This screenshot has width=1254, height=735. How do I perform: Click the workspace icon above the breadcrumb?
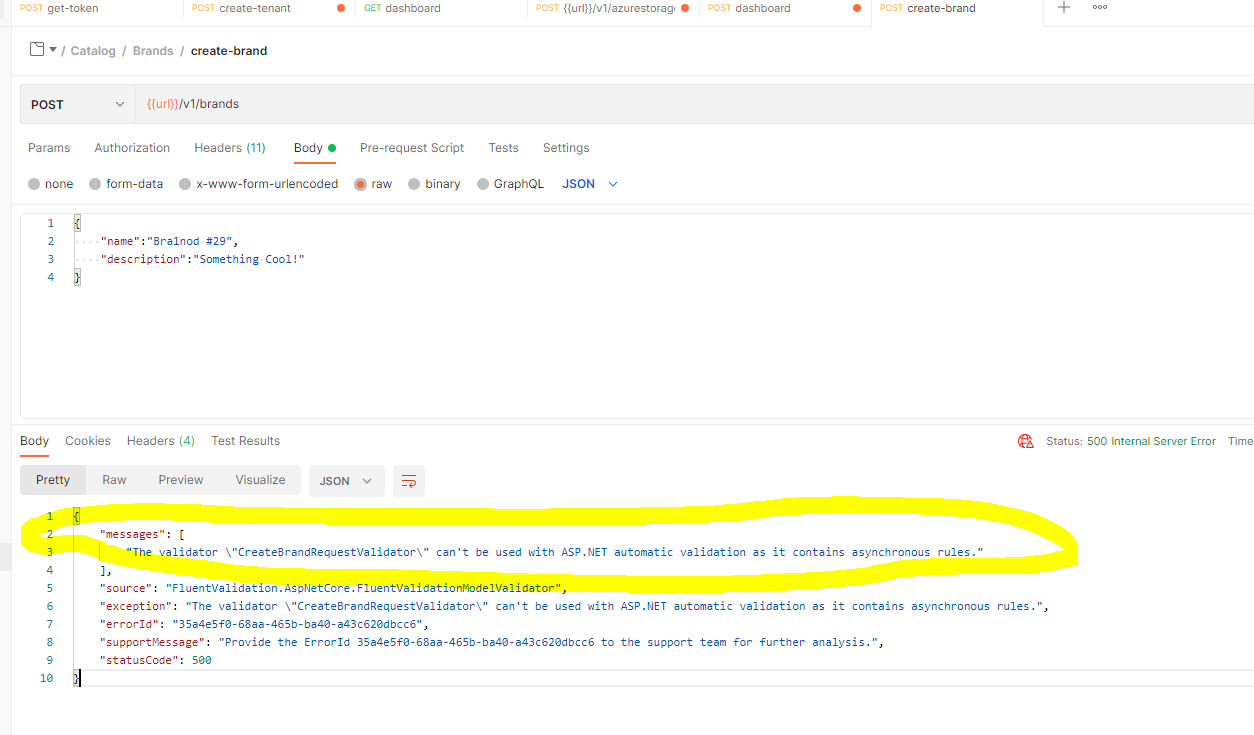(36, 50)
